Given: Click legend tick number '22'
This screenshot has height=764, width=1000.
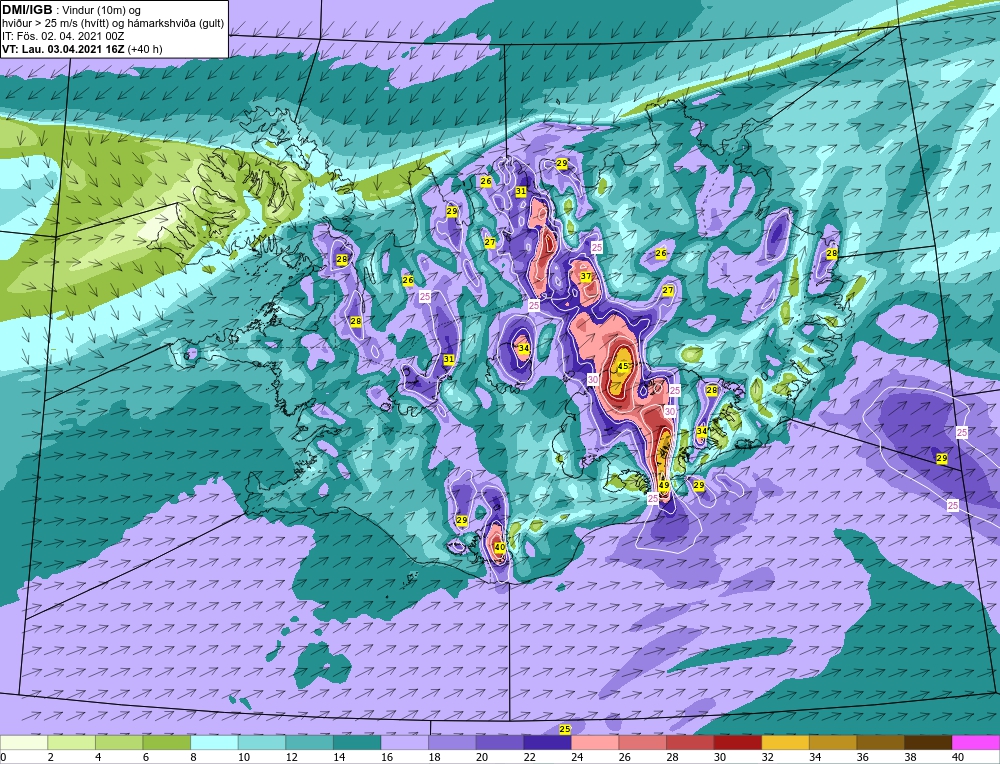Looking at the screenshot, I should (x=529, y=757).
